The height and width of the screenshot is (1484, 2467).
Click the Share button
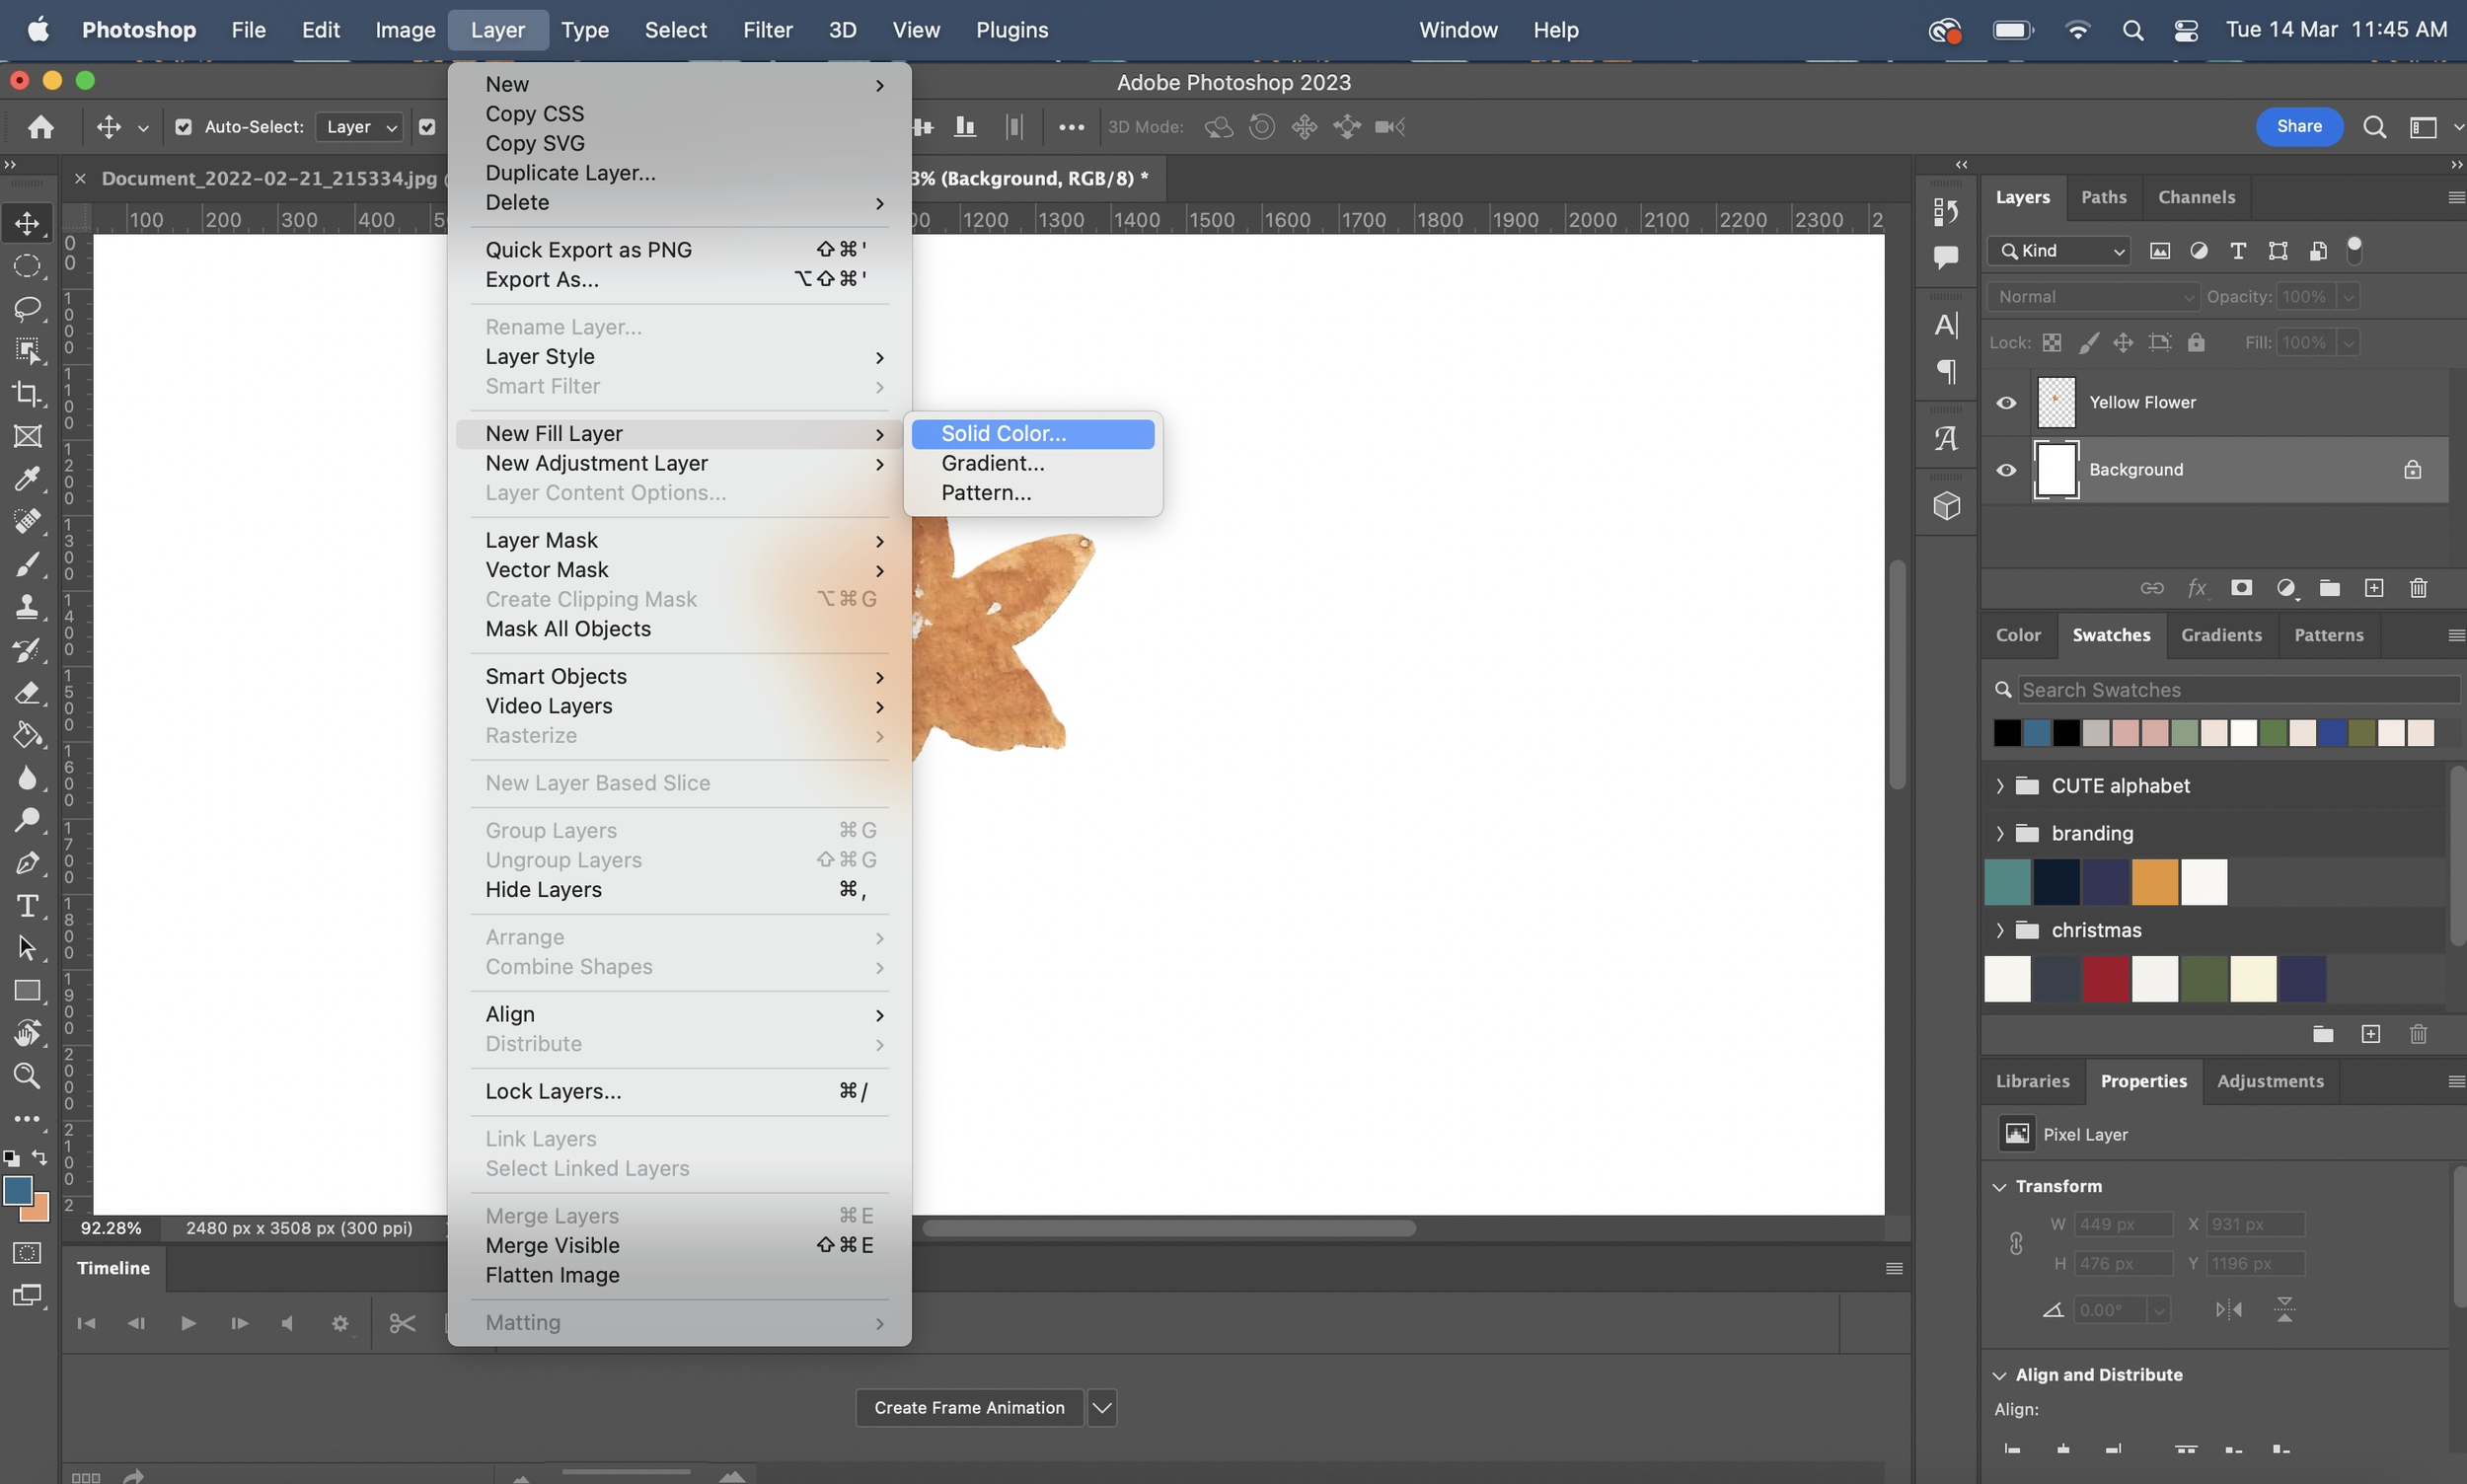click(x=2298, y=126)
